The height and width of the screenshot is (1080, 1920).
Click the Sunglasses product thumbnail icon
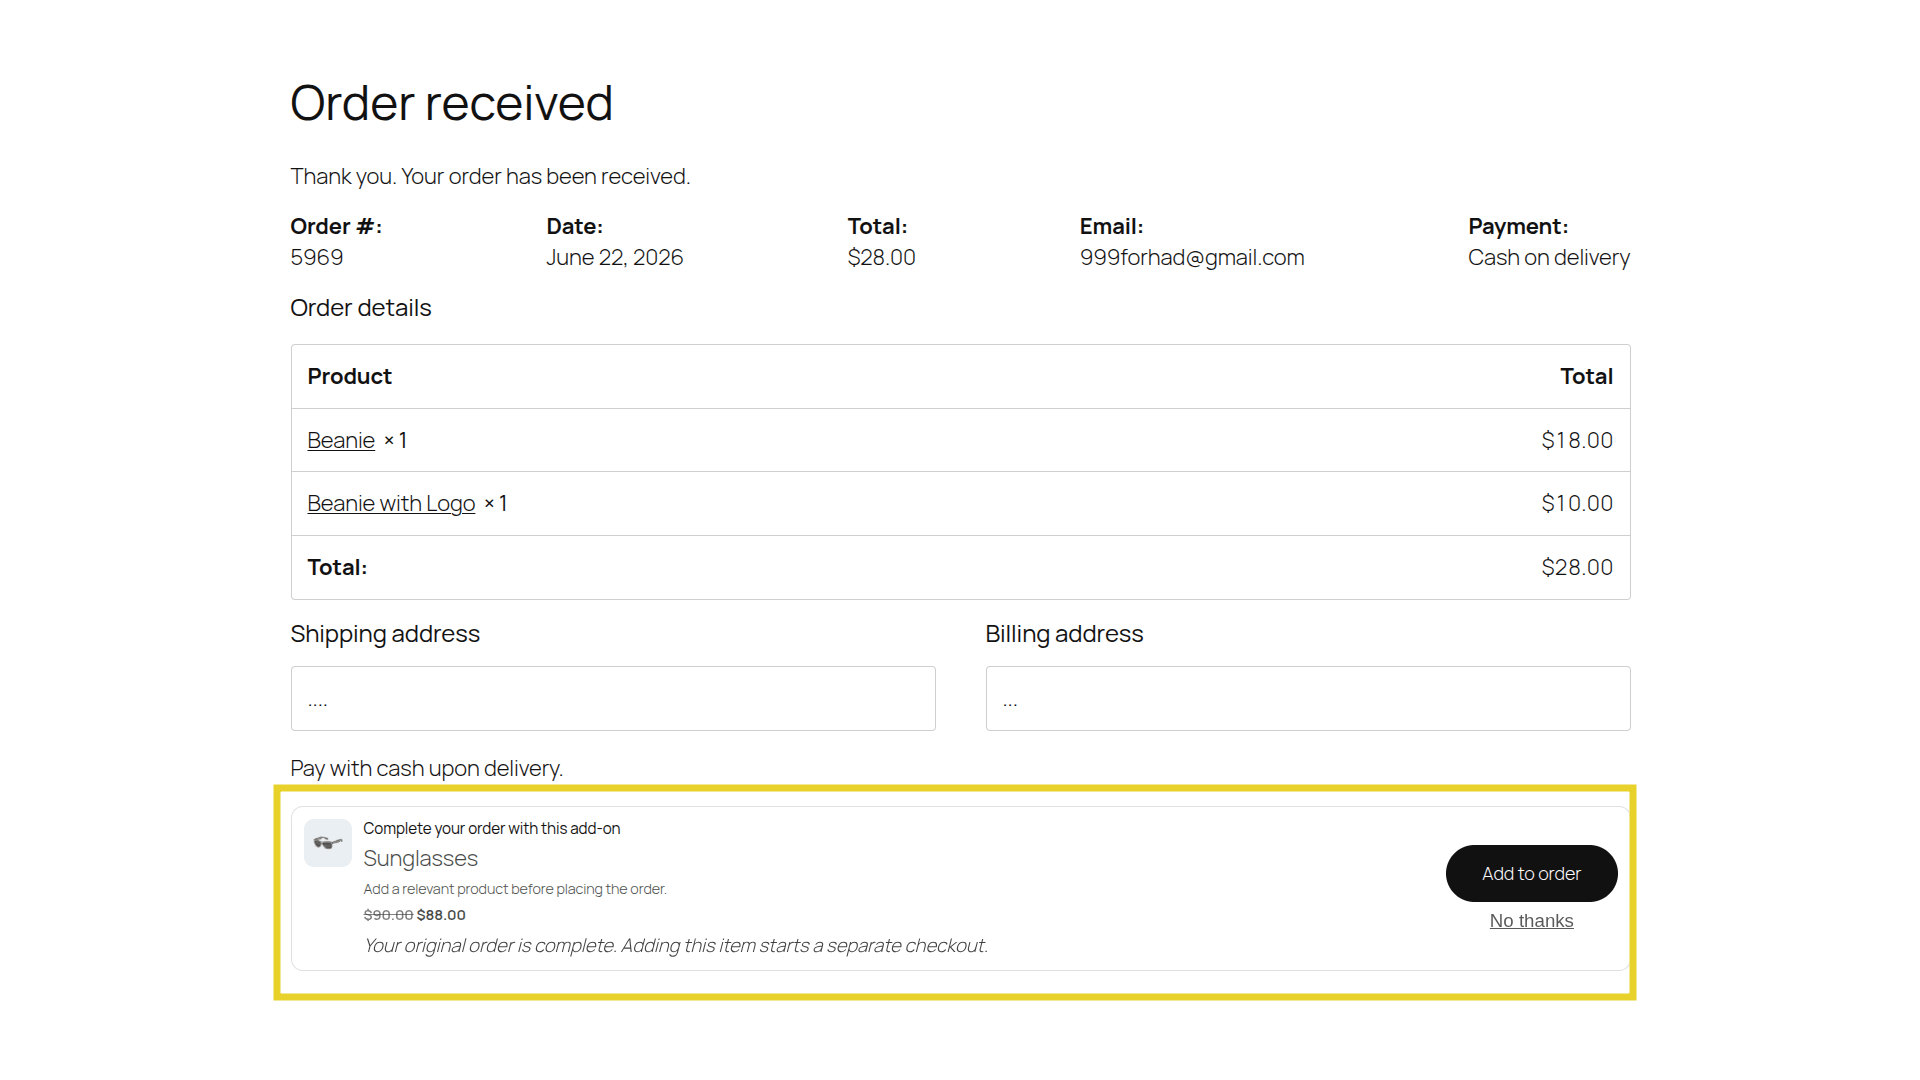[x=328, y=843]
